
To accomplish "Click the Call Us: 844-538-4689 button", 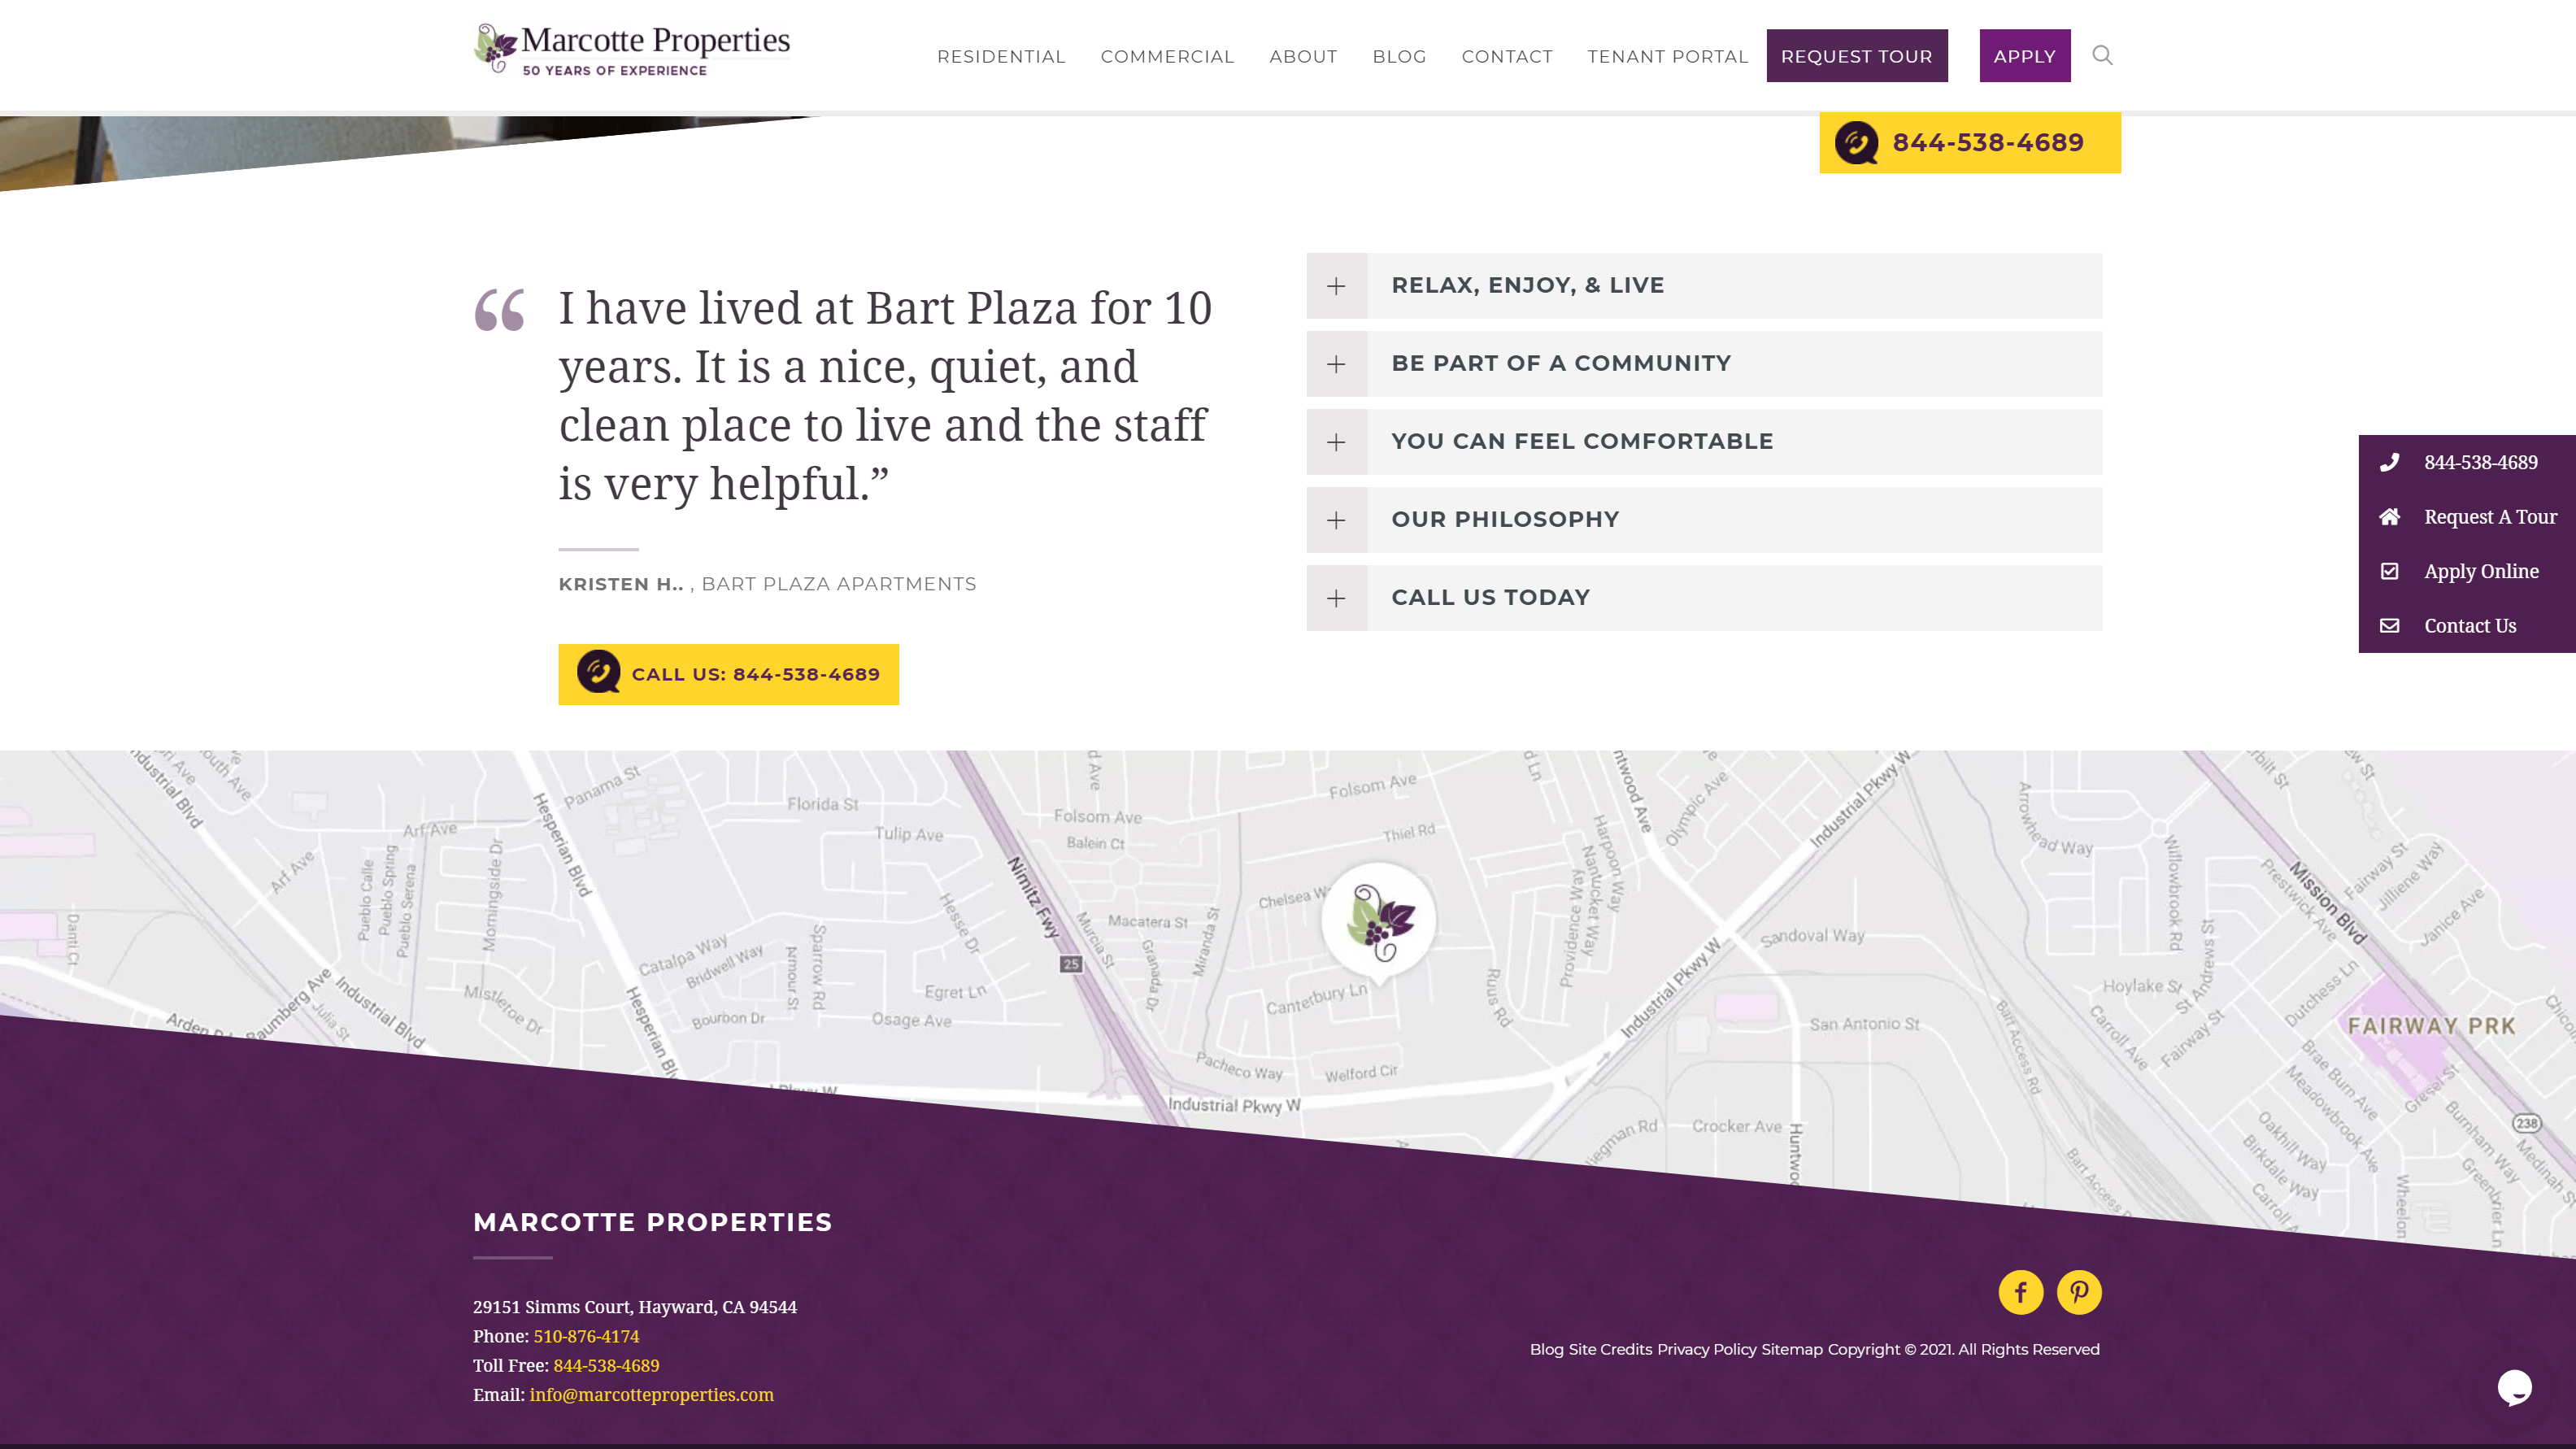I will [728, 674].
